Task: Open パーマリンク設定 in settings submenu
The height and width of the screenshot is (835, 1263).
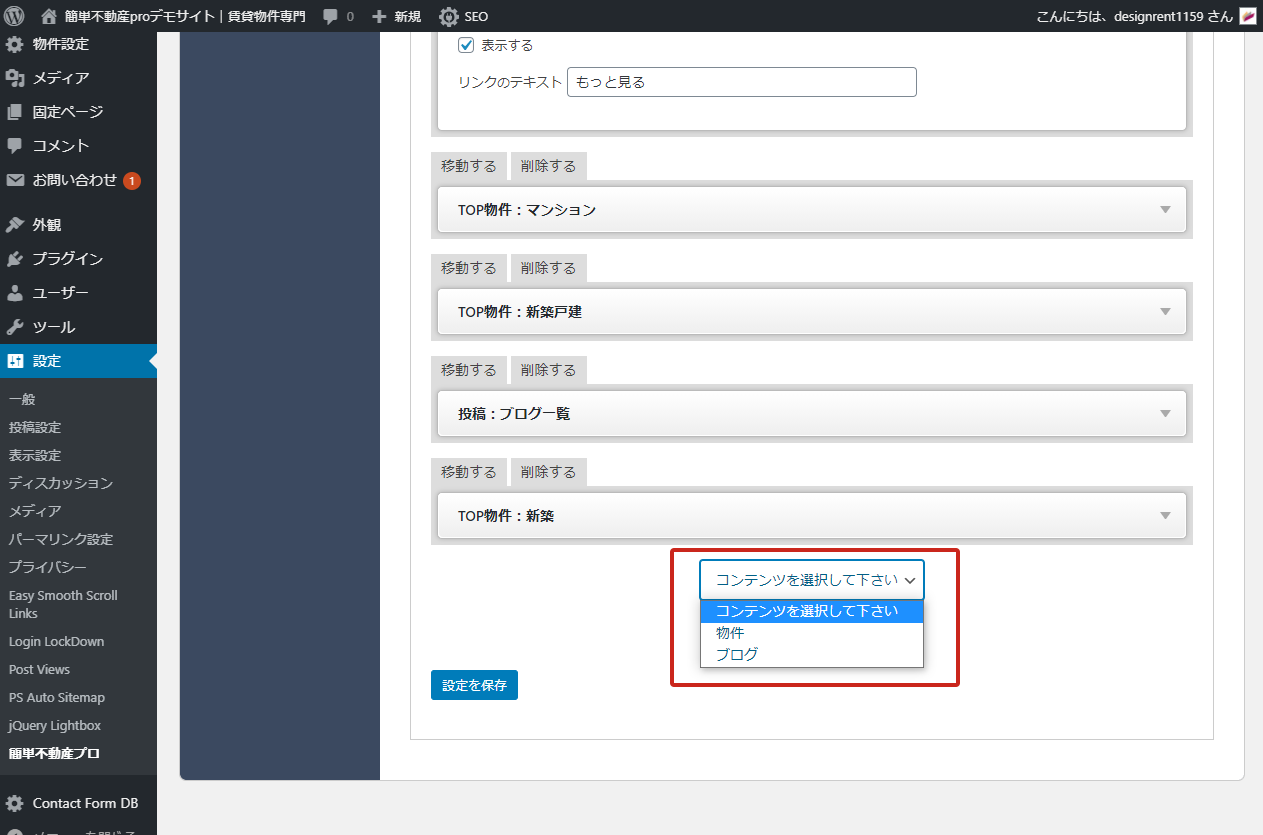Action: click(x=61, y=539)
